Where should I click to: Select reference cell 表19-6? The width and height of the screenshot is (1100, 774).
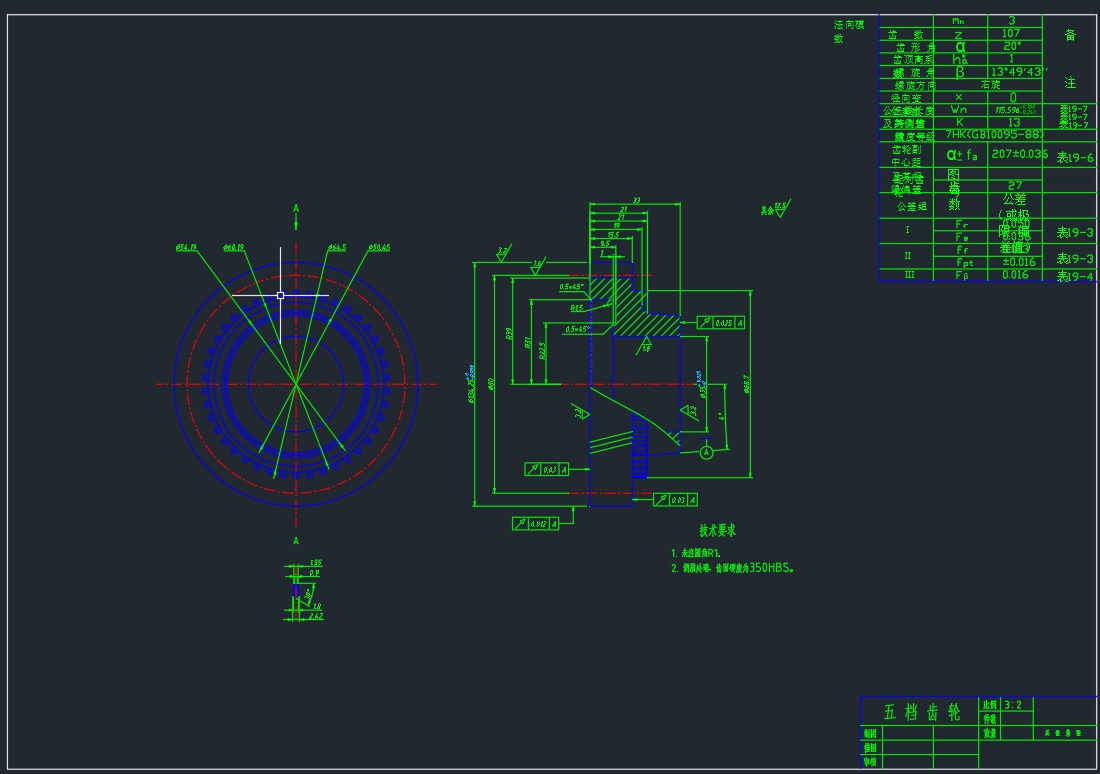click(x=1075, y=157)
